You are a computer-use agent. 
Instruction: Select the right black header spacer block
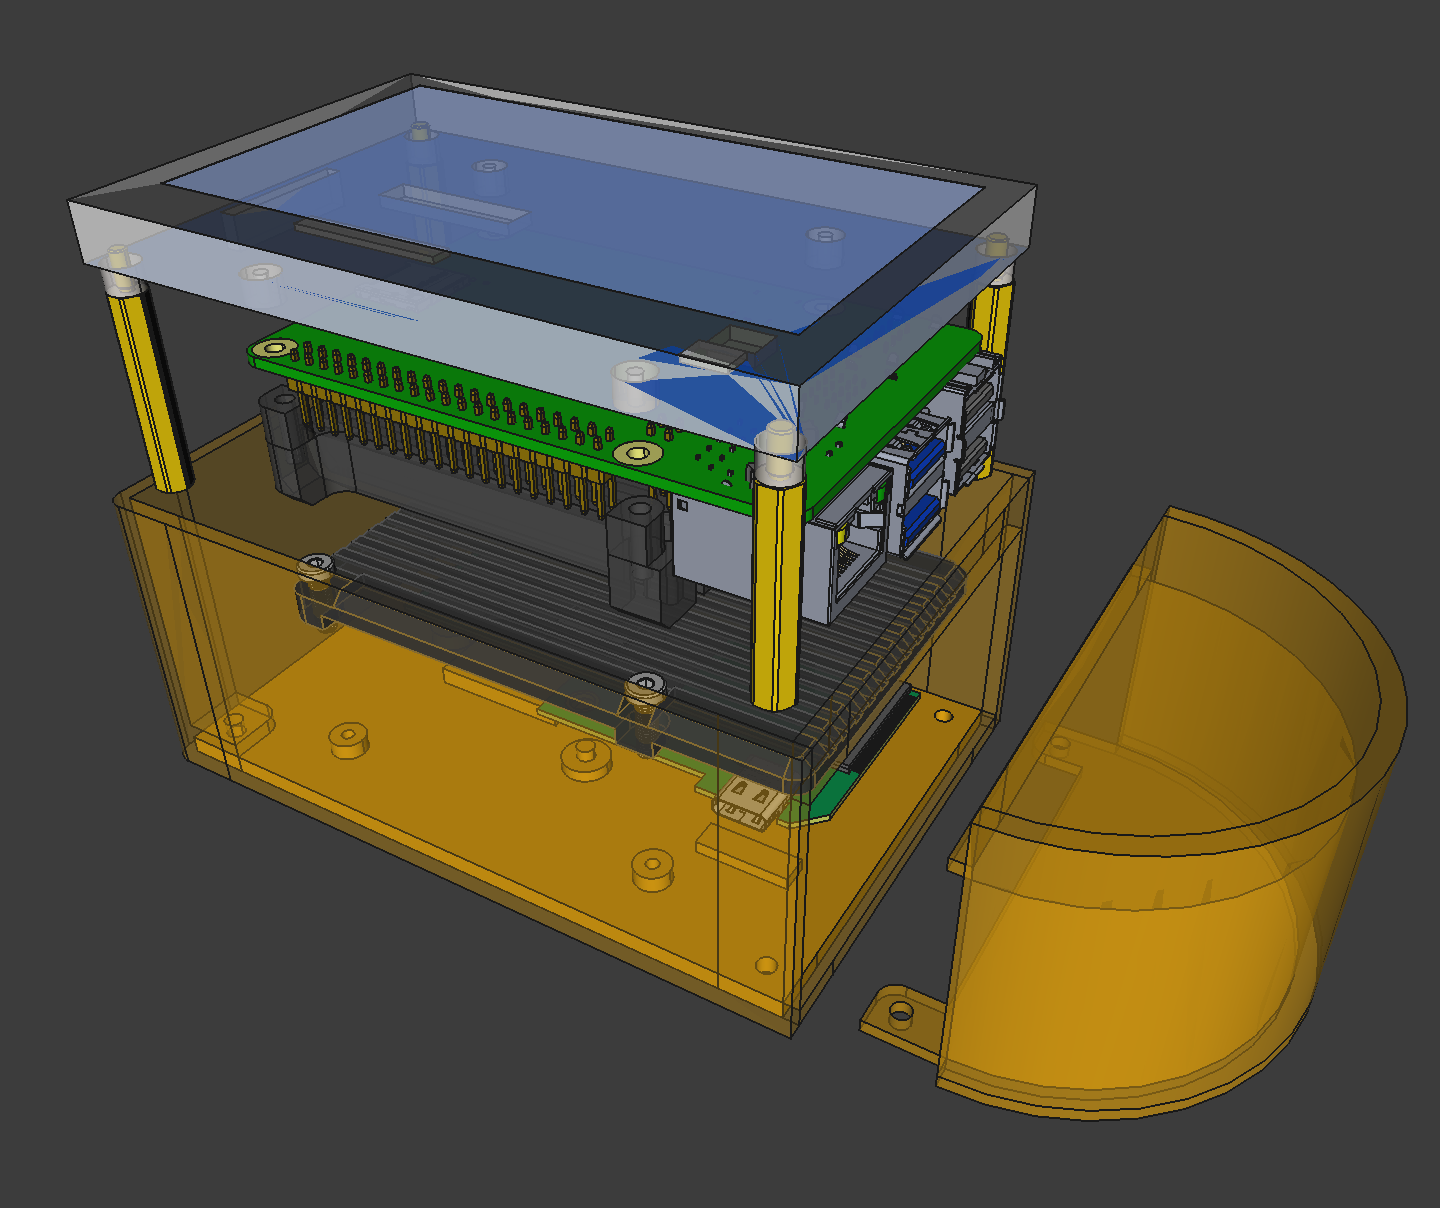pyautogui.click(x=648, y=560)
